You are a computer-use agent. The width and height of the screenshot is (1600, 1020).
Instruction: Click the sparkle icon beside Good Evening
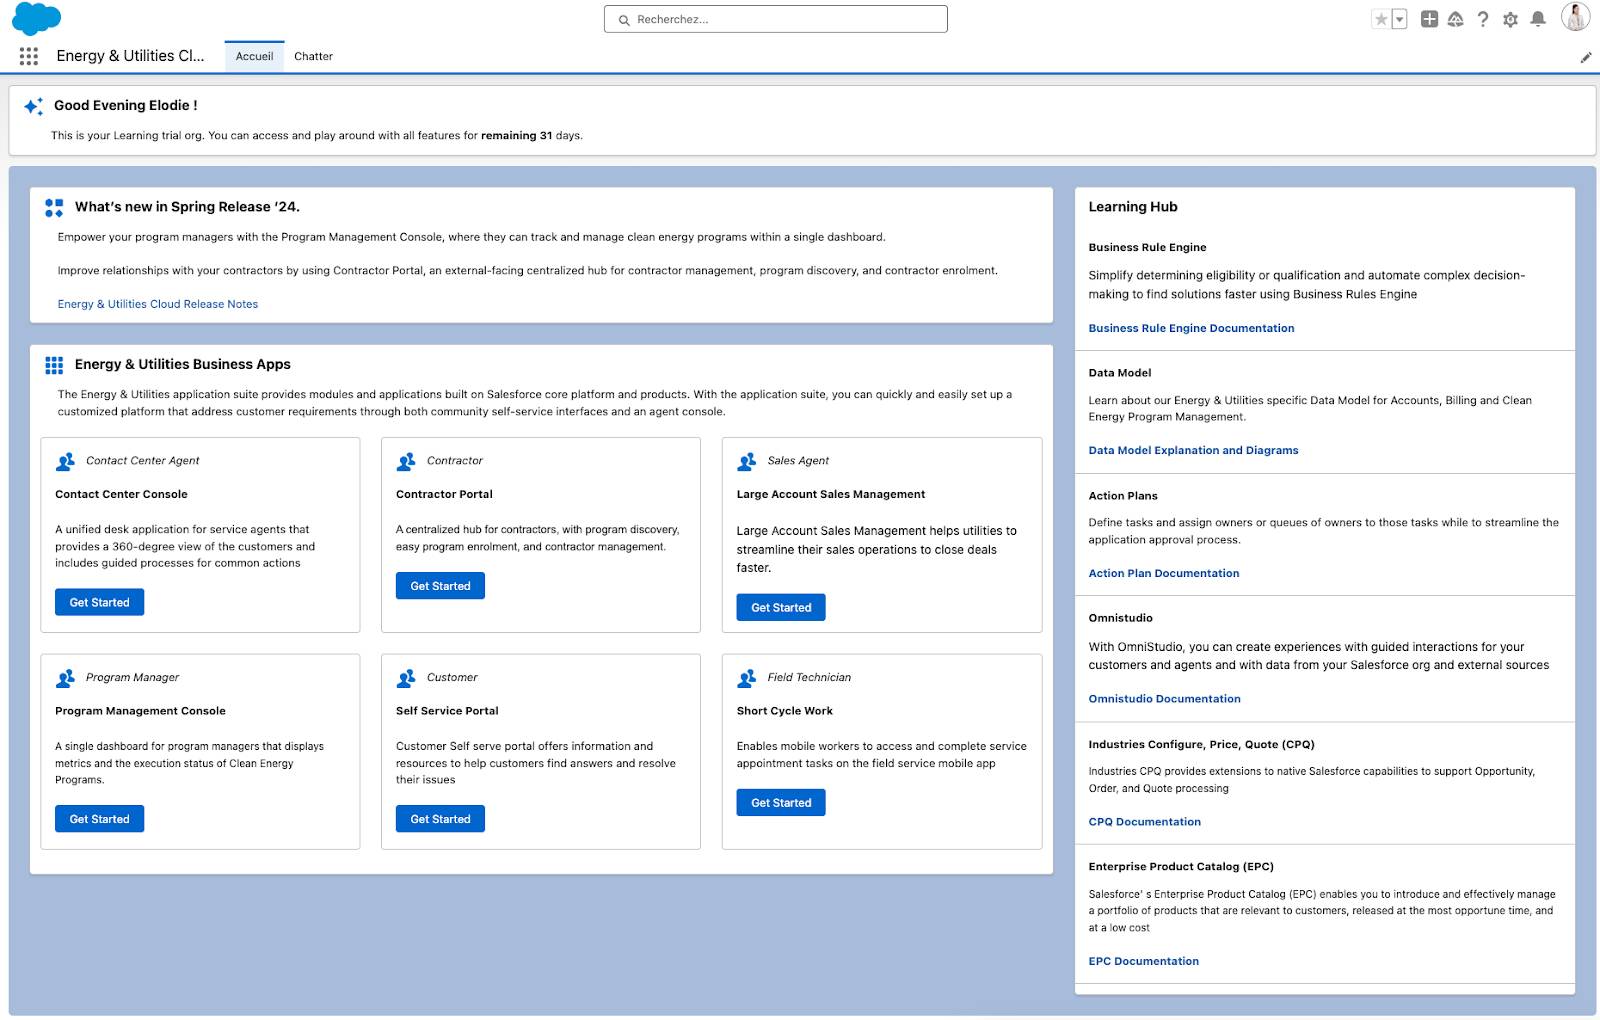(x=33, y=106)
